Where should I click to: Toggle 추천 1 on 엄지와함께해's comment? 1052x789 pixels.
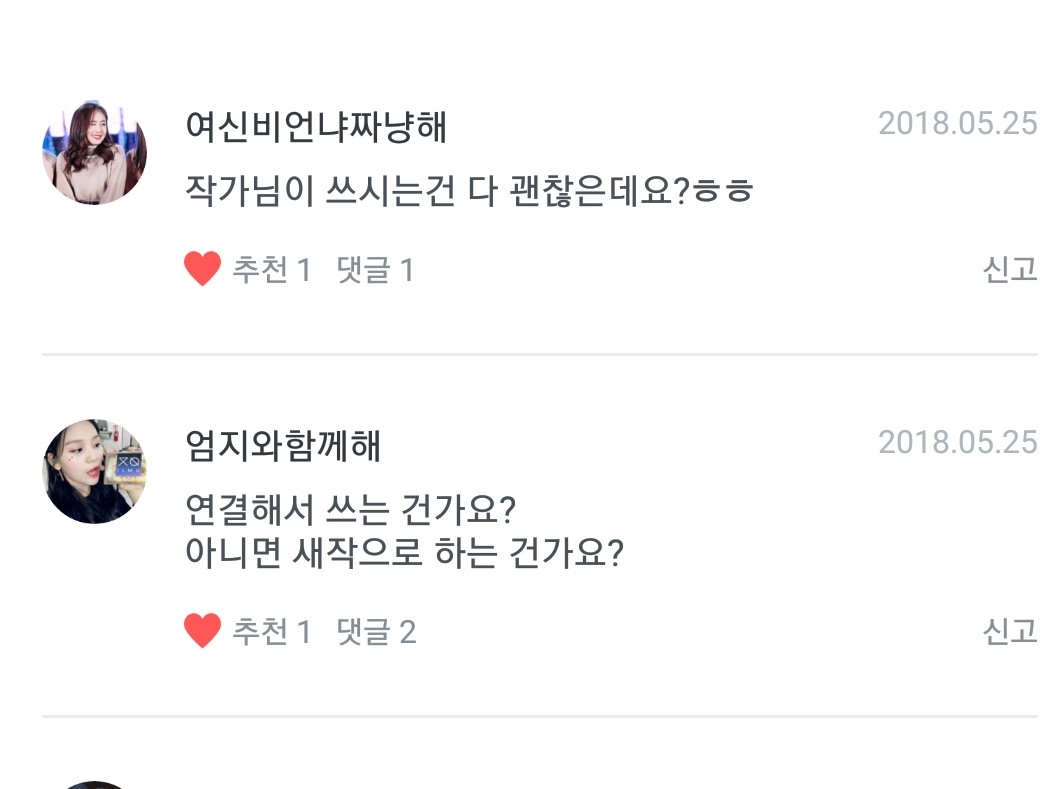(272, 632)
